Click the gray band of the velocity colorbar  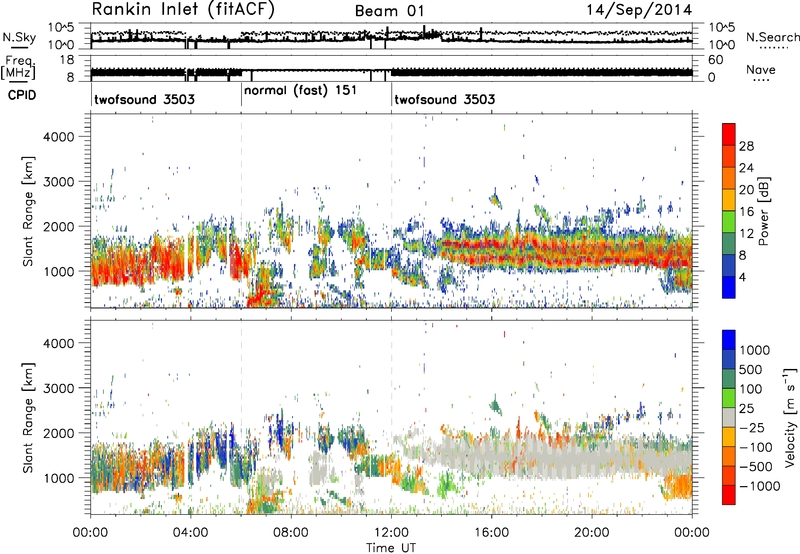729,417
